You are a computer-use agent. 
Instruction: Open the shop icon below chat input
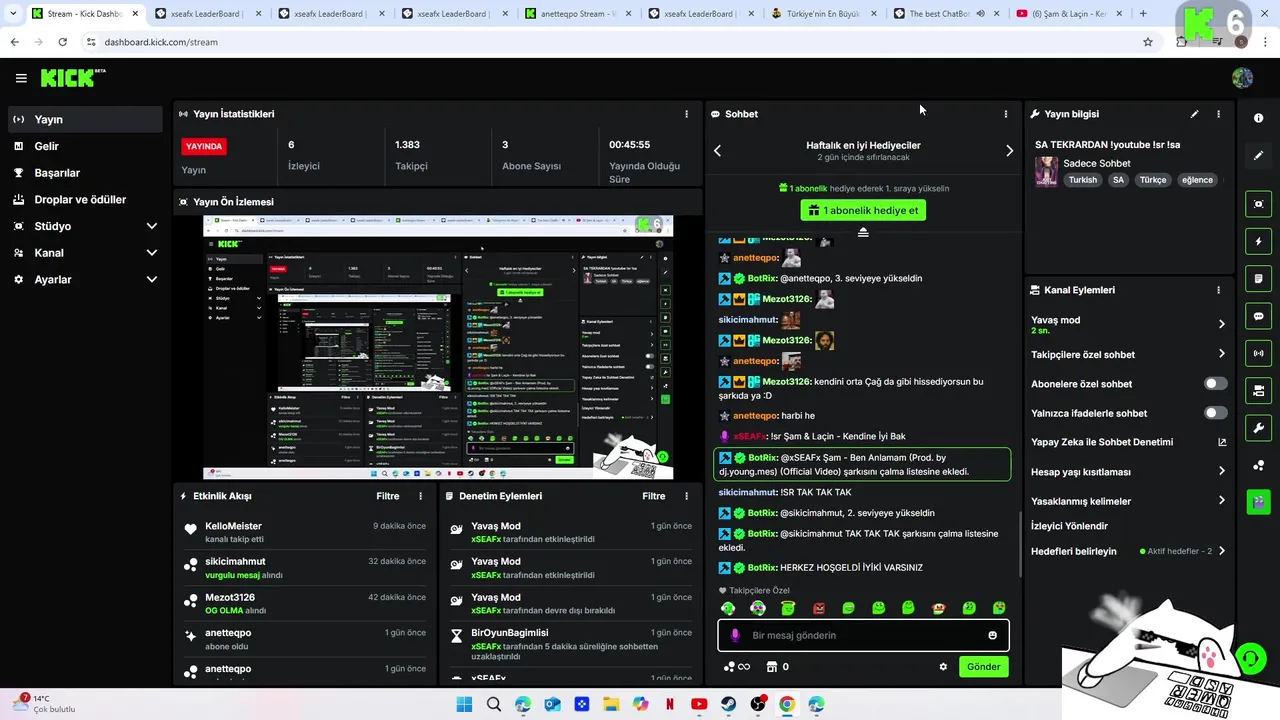tap(771, 667)
